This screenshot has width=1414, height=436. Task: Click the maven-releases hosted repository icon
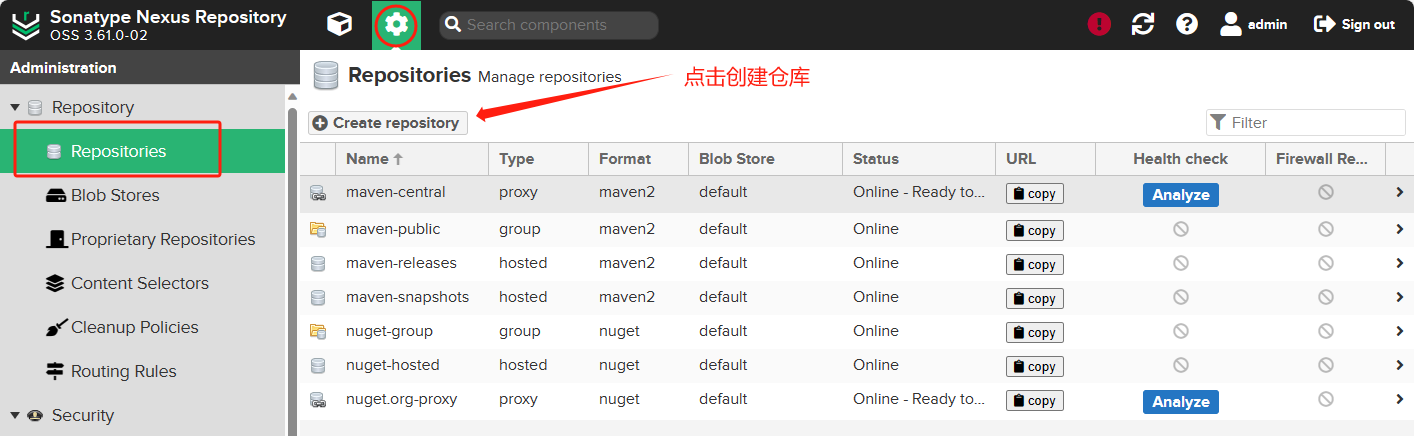[318, 264]
